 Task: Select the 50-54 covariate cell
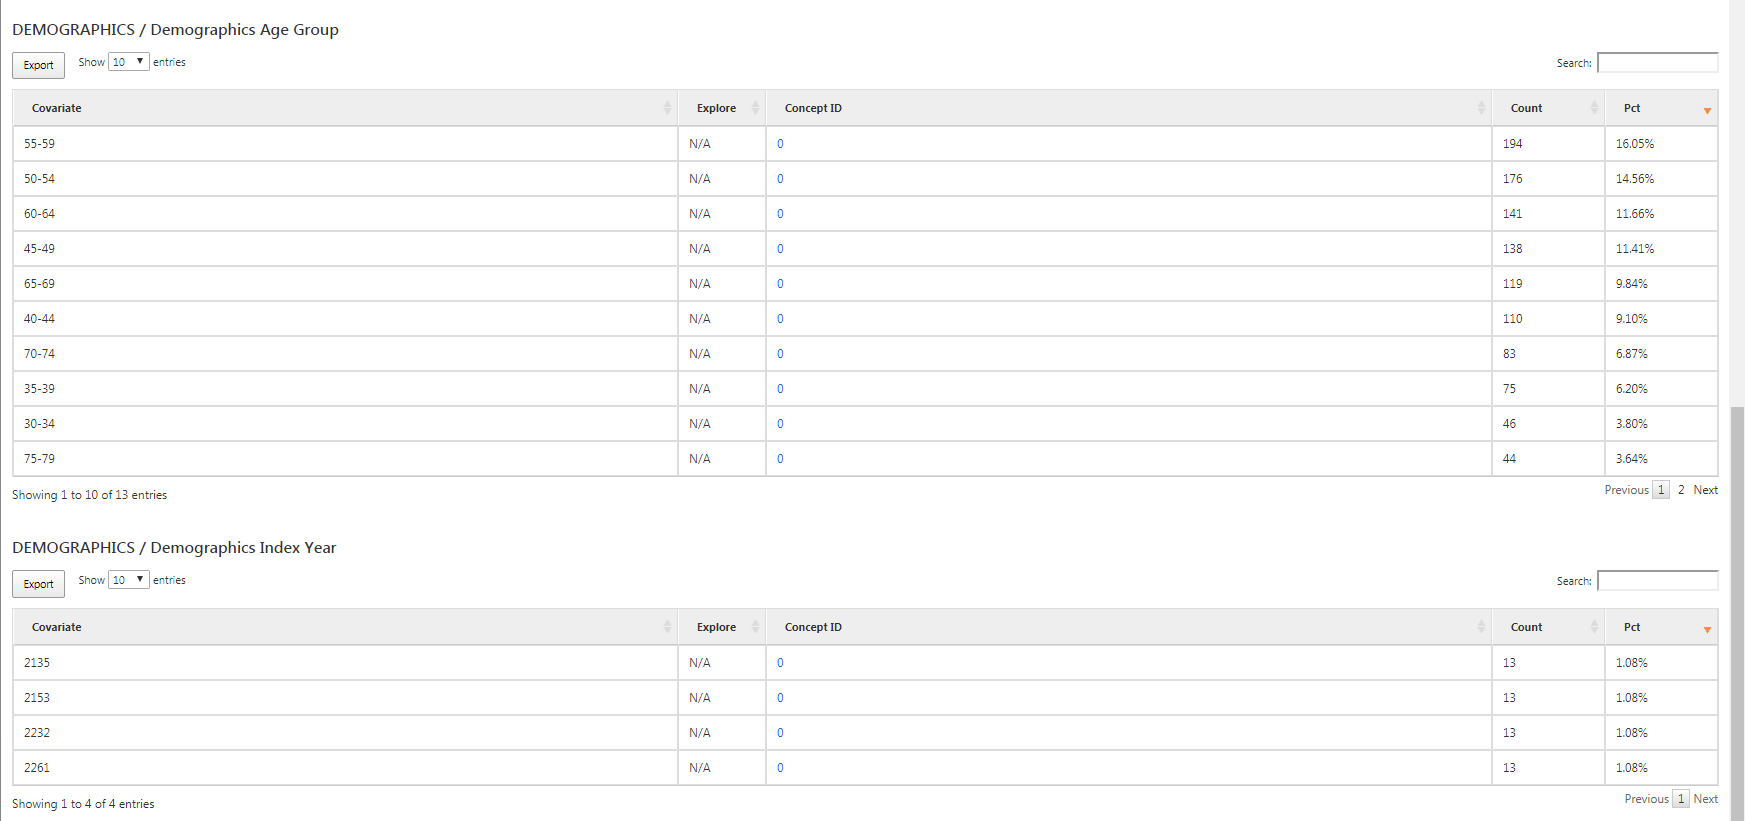pos(345,179)
